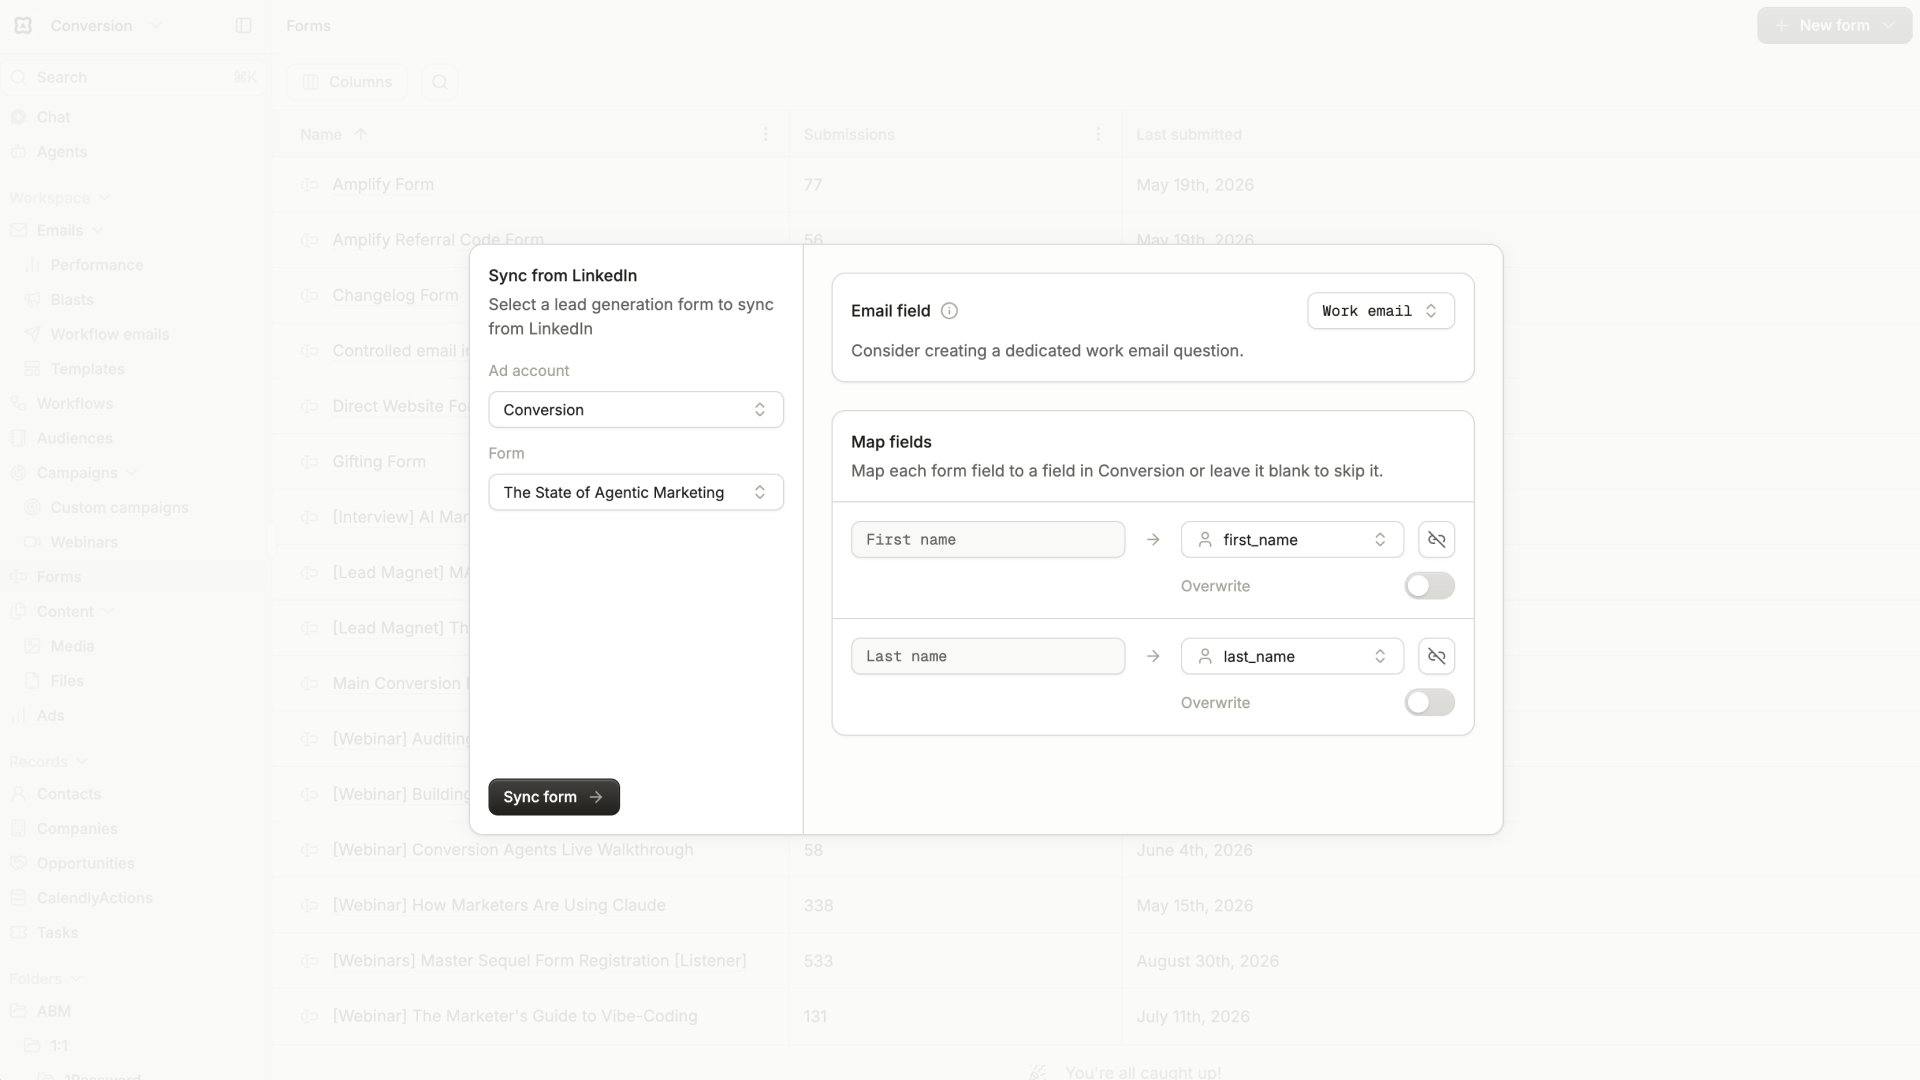Toggle Overwrite for last_name mapping

(1429, 703)
